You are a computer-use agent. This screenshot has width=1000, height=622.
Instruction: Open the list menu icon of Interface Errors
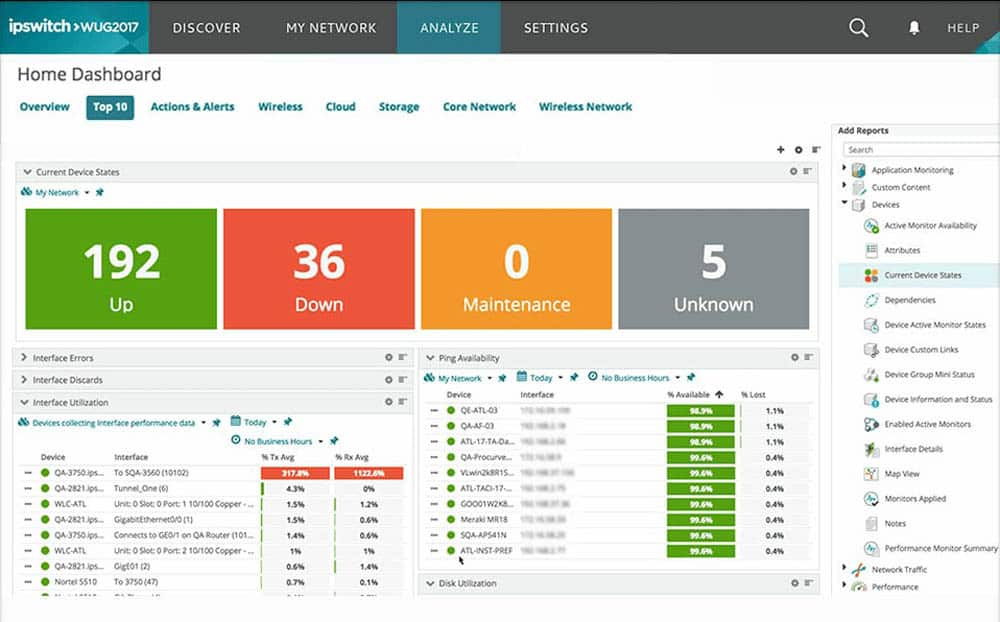pyautogui.click(x=402, y=357)
